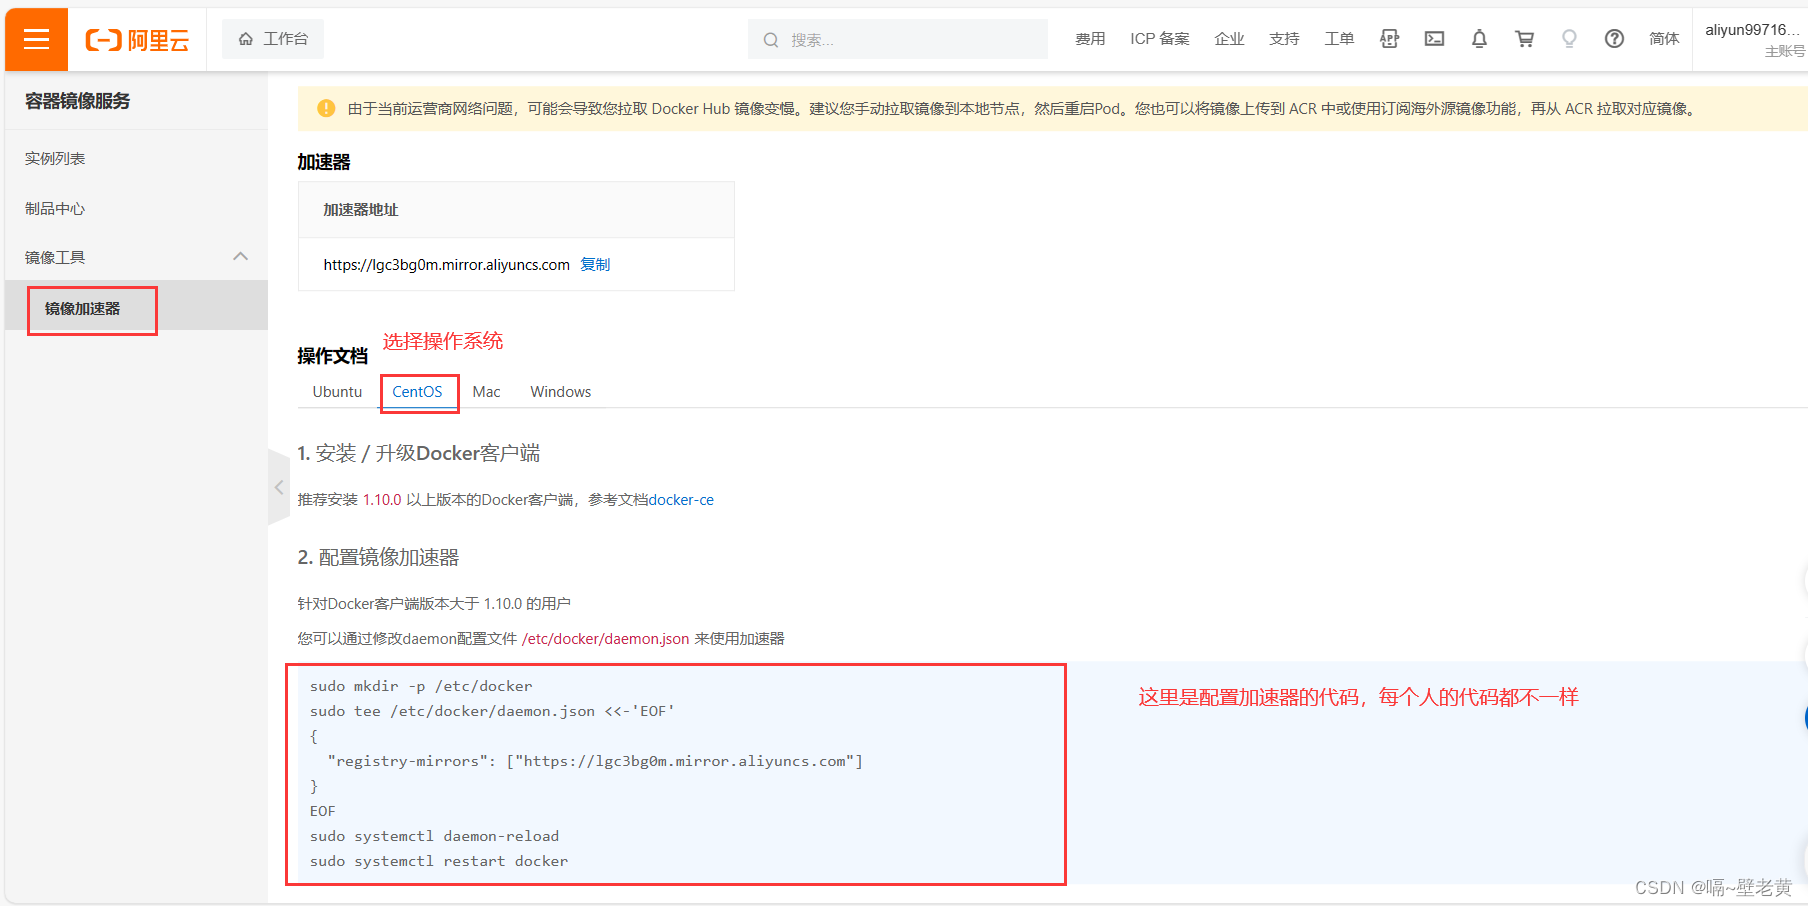1808x906 pixels.
Task: Click the search magnifier icon
Action: [x=771, y=40]
